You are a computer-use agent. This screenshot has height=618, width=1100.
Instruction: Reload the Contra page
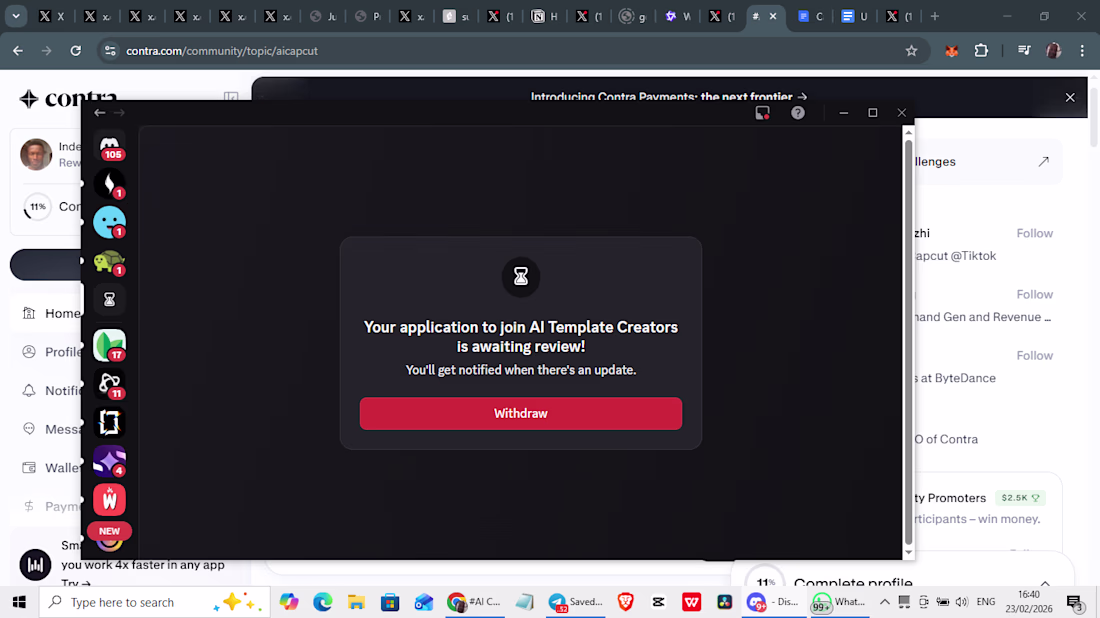(75, 51)
